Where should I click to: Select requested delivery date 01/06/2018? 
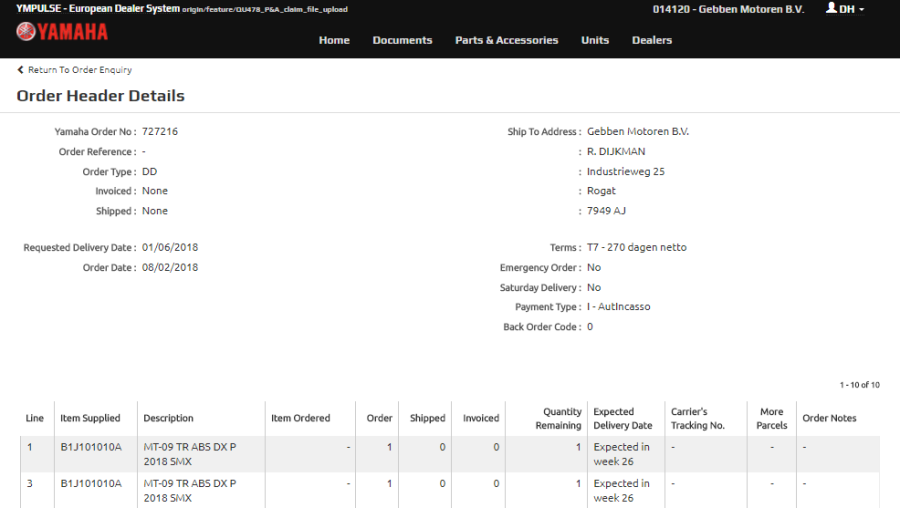pos(170,247)
